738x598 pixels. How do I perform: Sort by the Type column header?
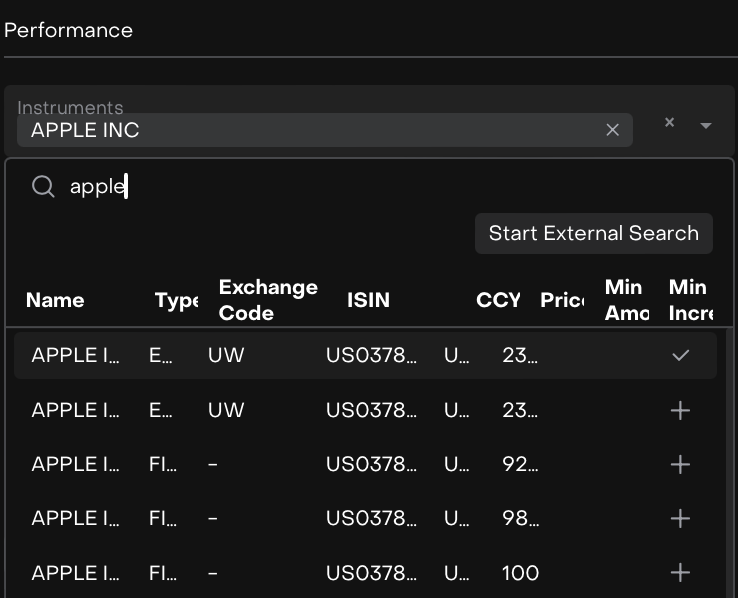[176, 300]
